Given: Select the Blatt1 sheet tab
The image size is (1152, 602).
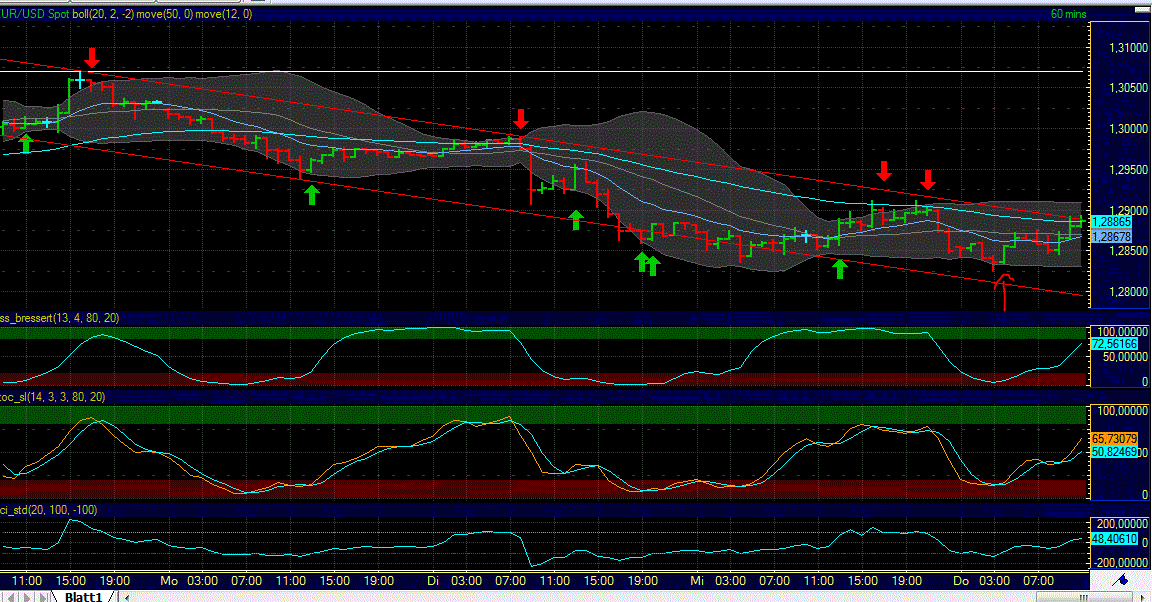Looking at the screenshot, I should point(83,597).
